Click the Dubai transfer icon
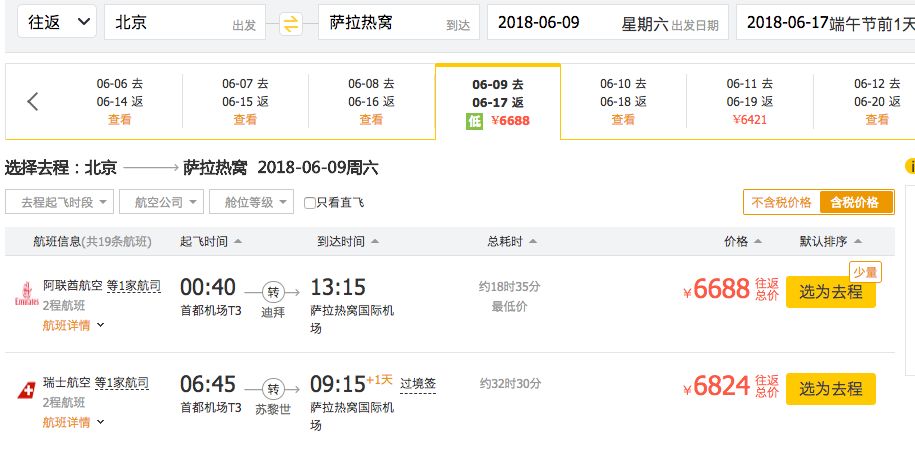Viewport: 915px width, 449px height. pos(272,291)
